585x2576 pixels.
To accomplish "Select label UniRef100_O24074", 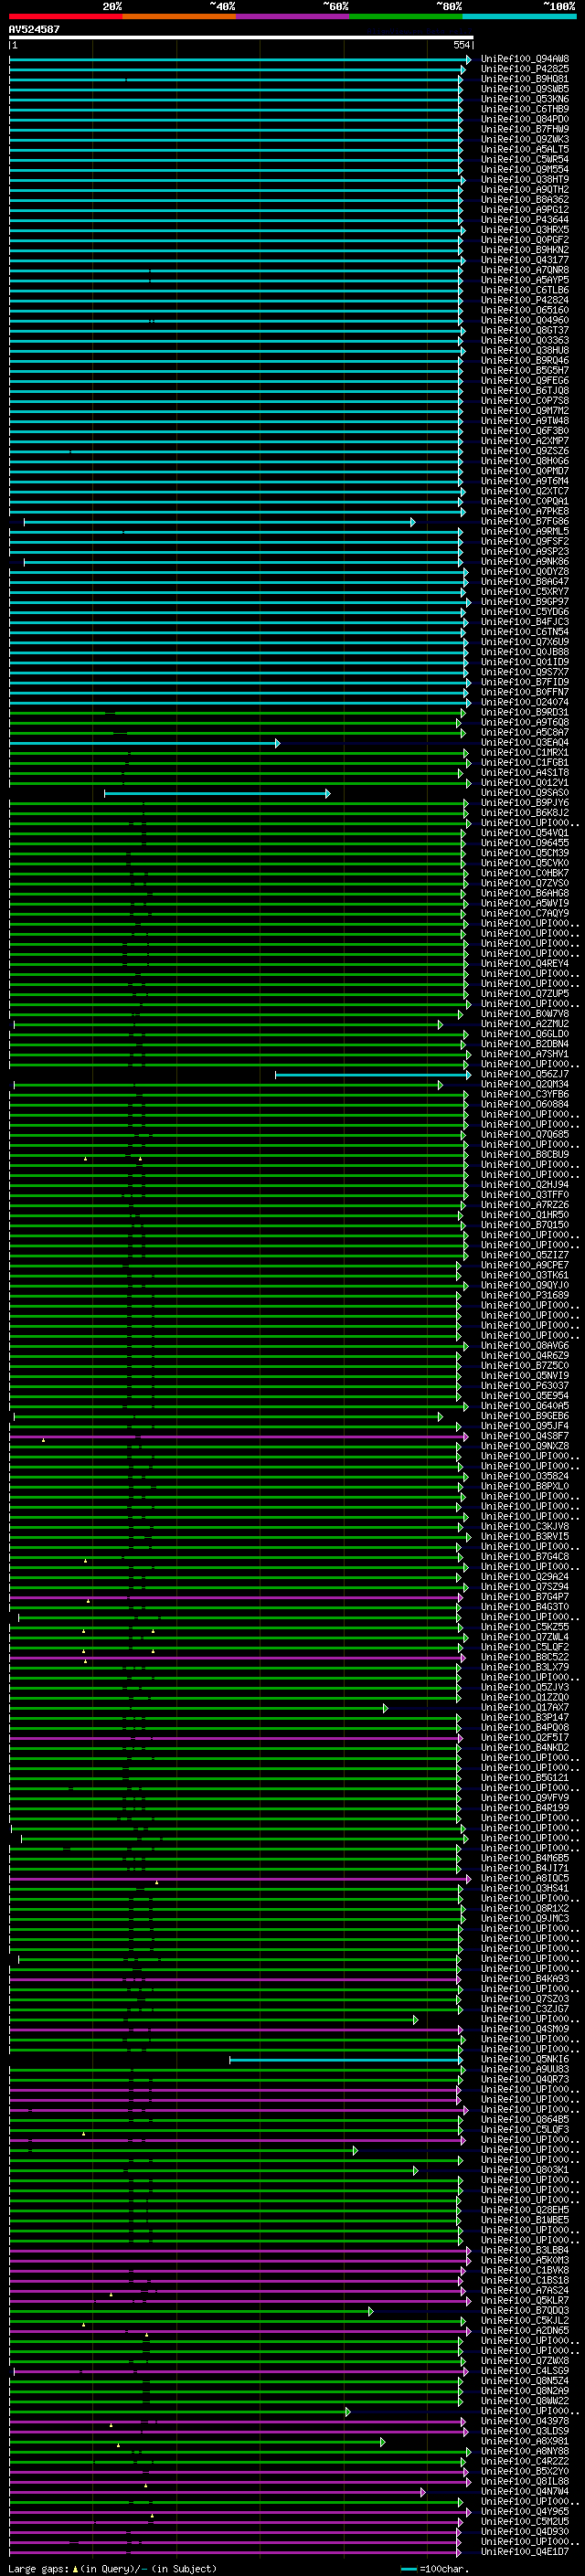I will (525, 702).
